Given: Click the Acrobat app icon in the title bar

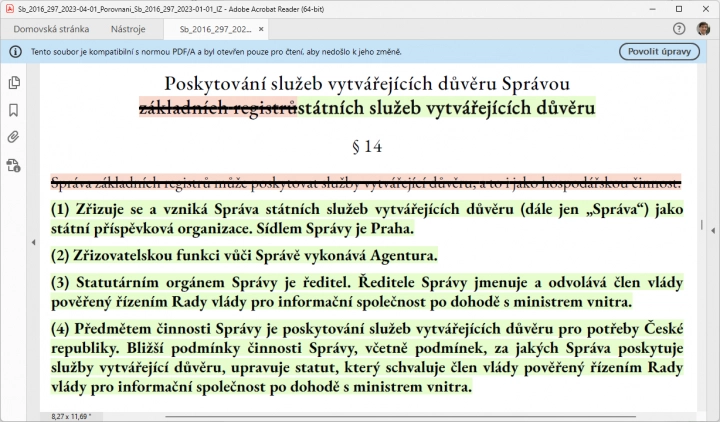Looking at the screenshot, I should point(9,9).
